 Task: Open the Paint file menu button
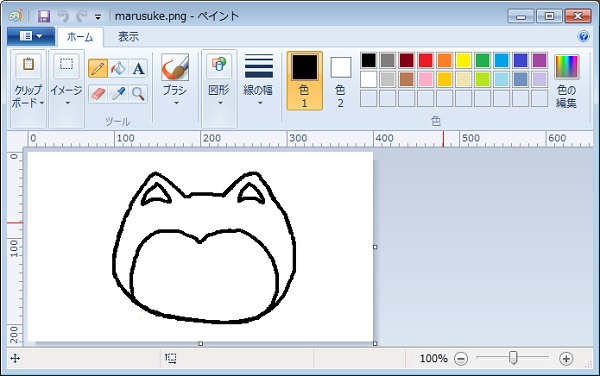31,36
